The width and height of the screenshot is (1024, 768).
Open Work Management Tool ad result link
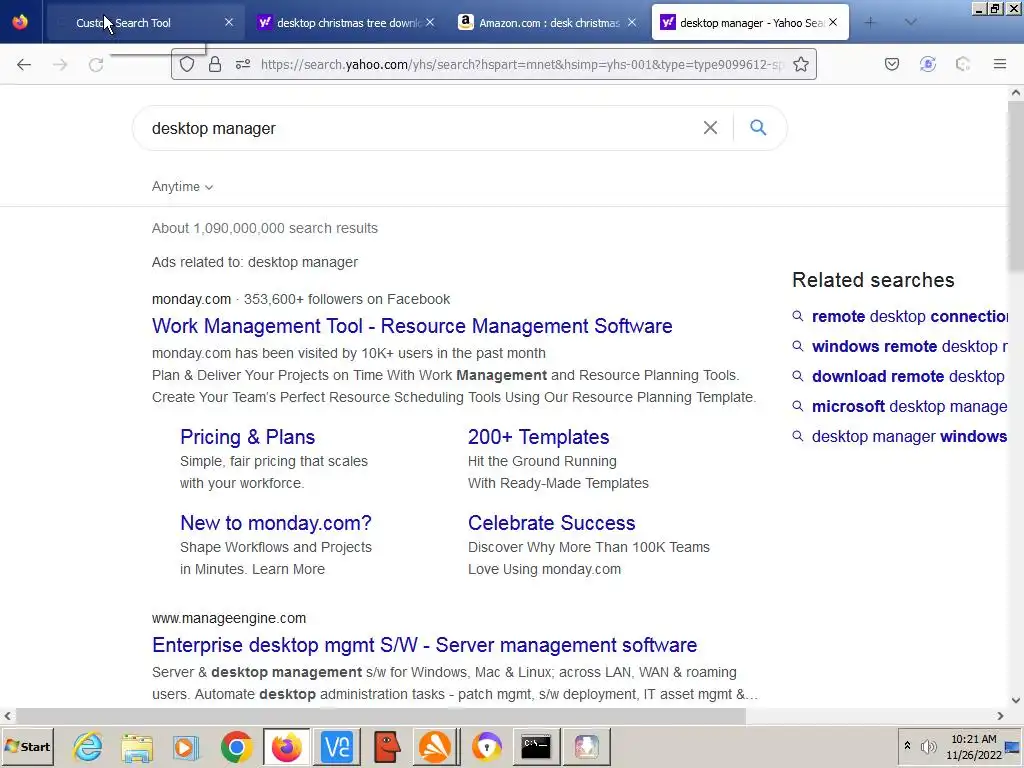point(412,326)
